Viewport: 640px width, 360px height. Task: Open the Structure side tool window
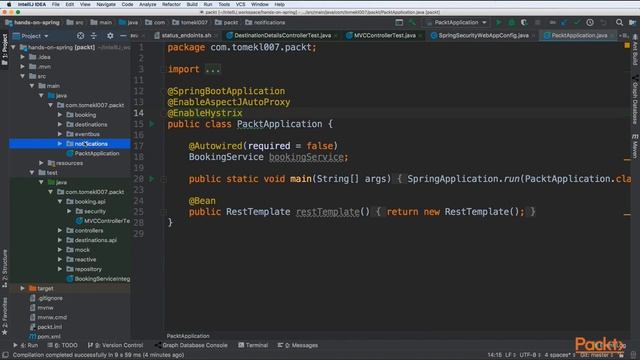[x=4, y=269]
